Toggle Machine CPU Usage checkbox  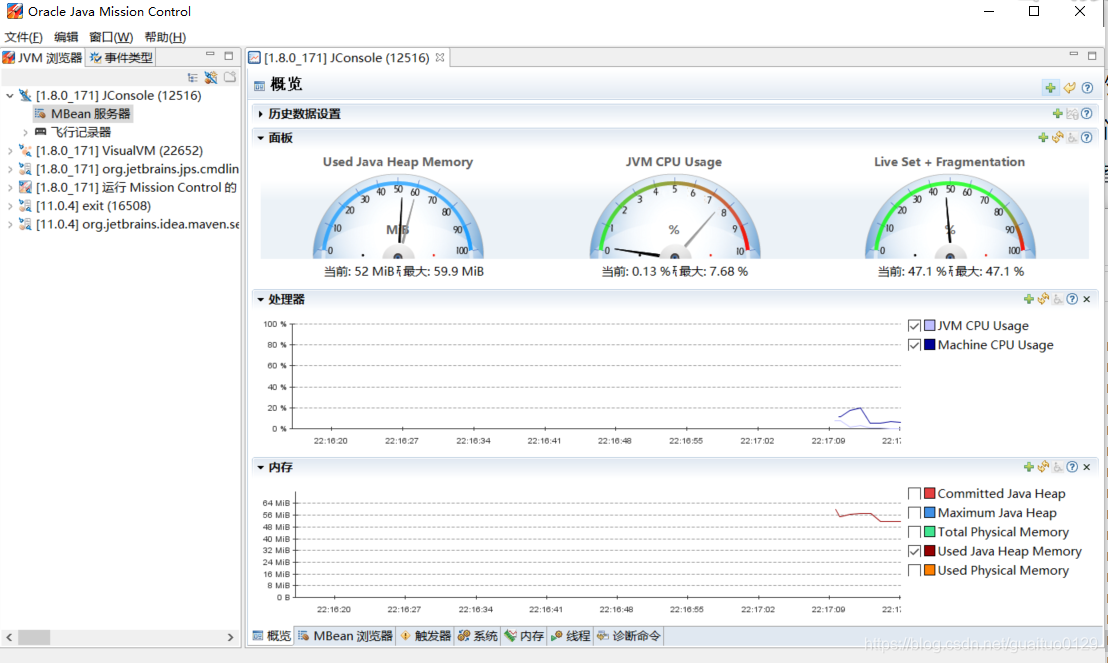point(914,345)
